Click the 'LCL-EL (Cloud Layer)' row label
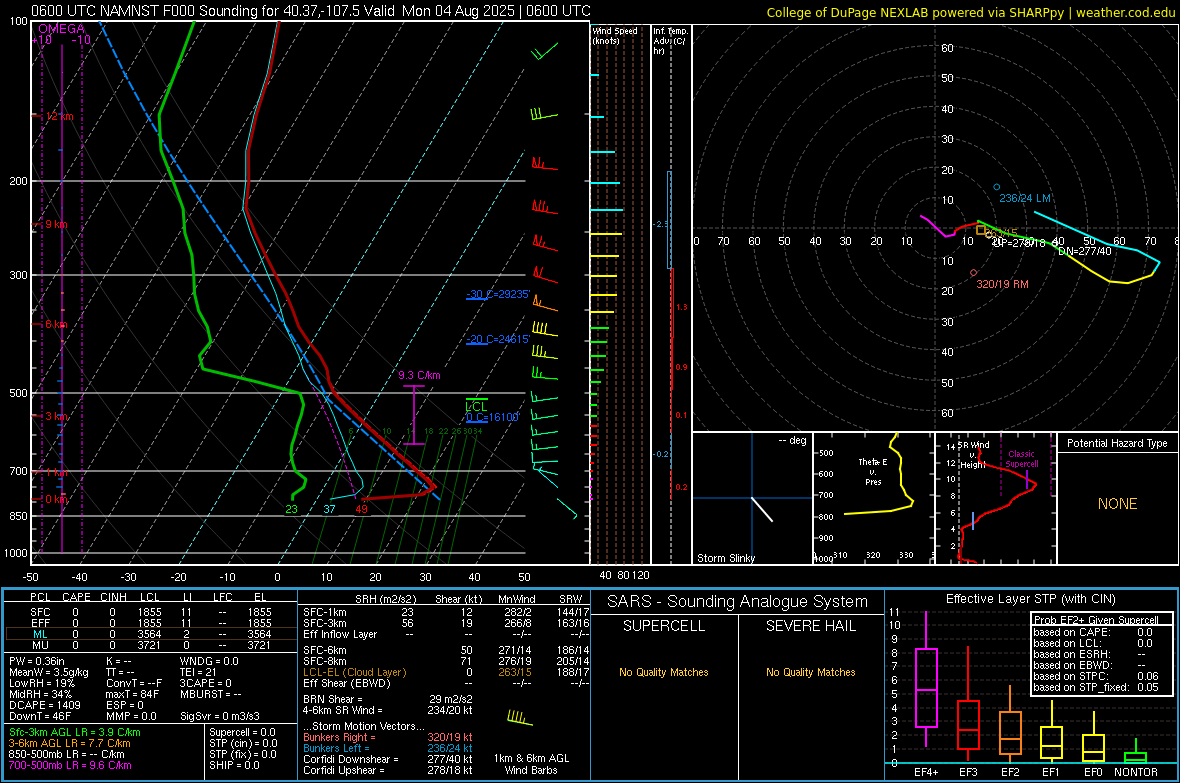The width and height of the screenshot is (1180, 783). point(354,672)
